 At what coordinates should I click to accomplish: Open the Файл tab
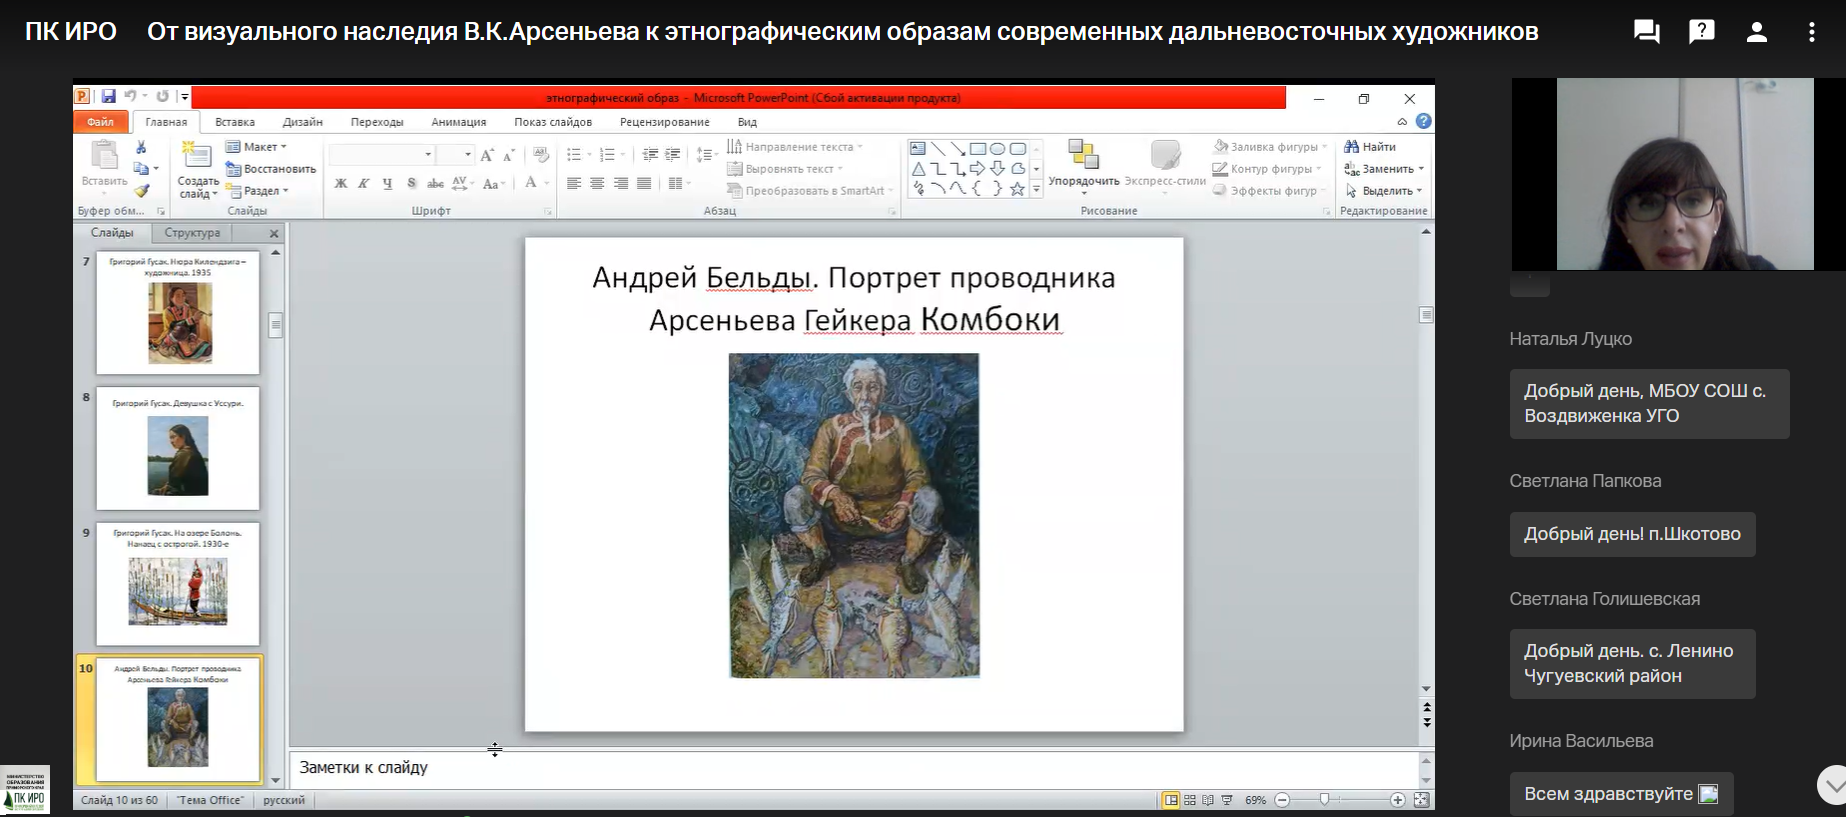click(100, 122)
